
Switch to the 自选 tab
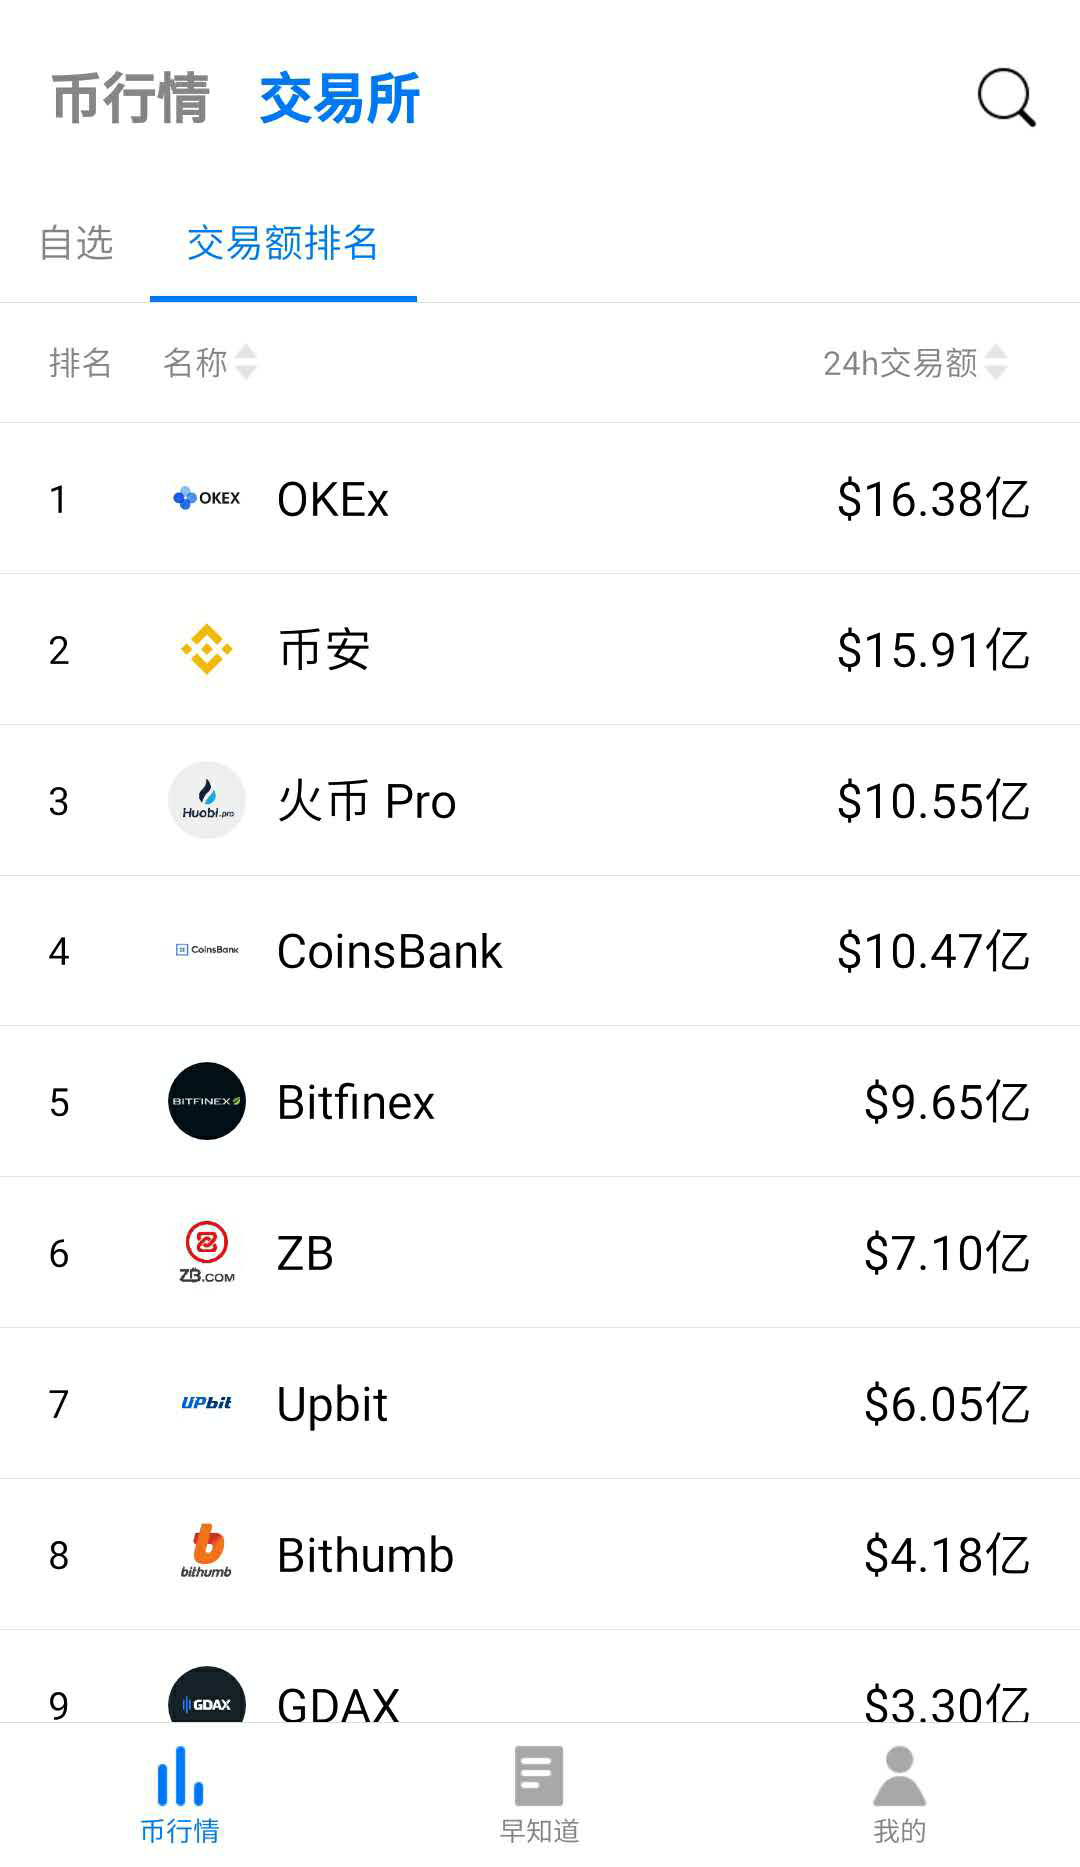pos(76,243)
